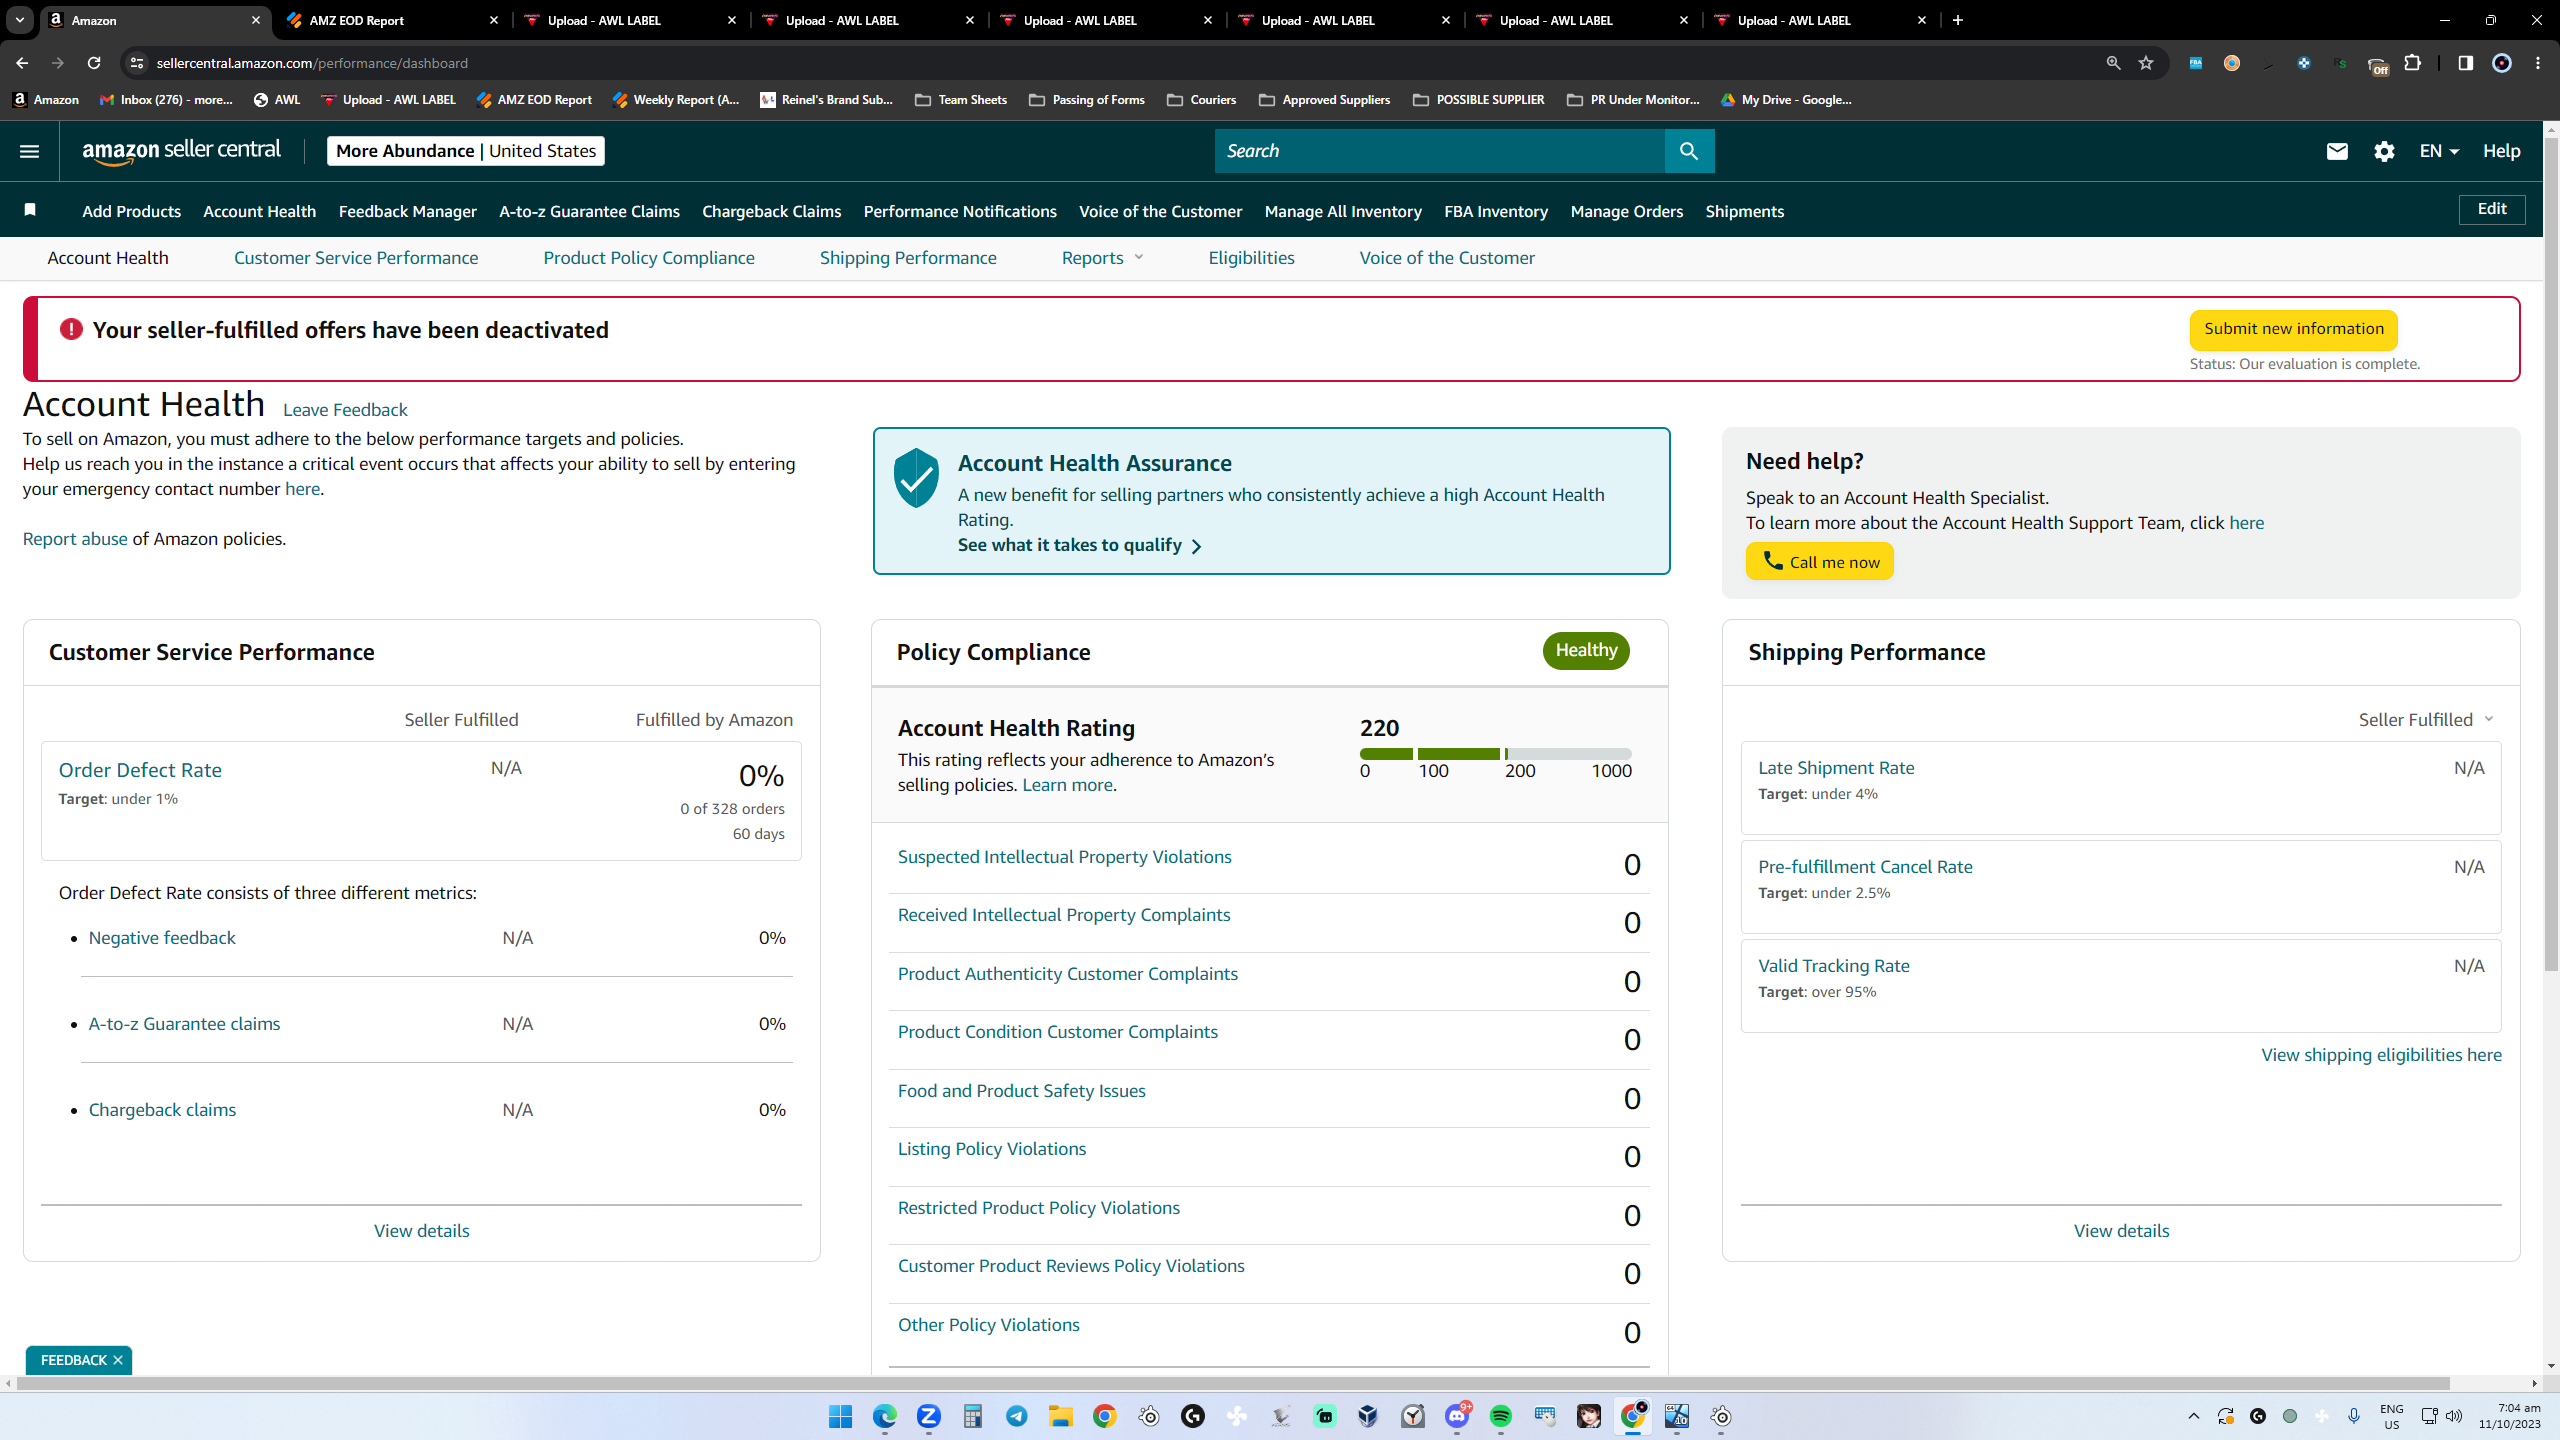The width and height of the screenshot is (2560, 1440).
Task: Click the Account Health Assurance shield icon
Action: [x=916, y=478]
